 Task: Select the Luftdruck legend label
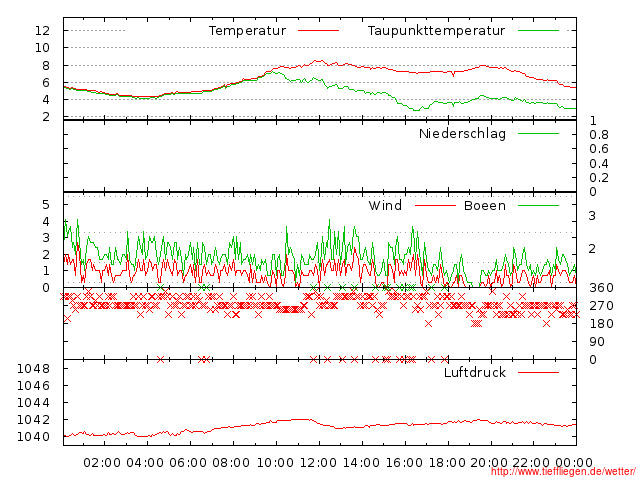(475, 372)
